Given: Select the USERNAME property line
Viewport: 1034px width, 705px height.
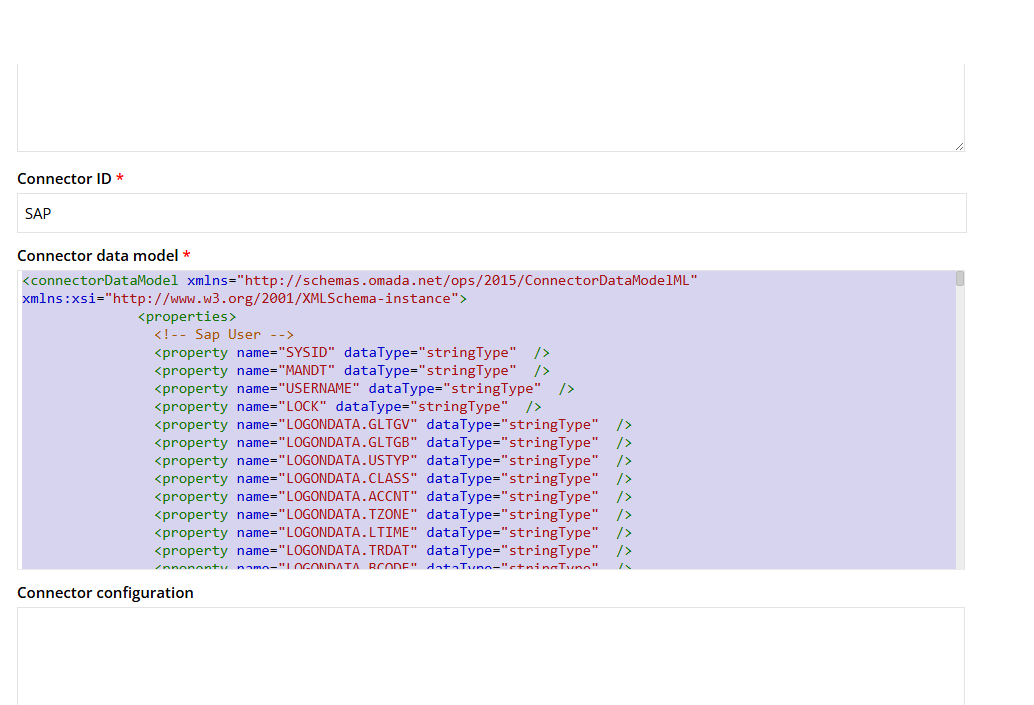Looking at the screenshot, I should tap(364, 389).
